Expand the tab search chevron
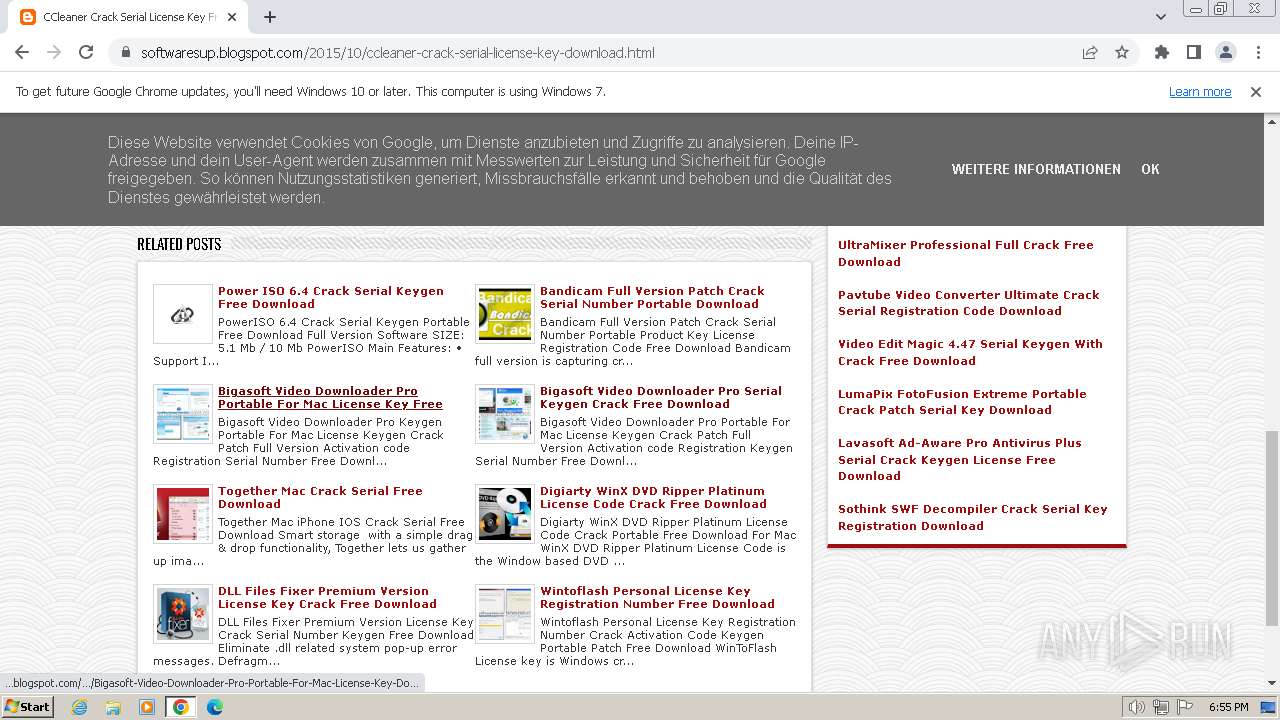 coord(1161,17)
